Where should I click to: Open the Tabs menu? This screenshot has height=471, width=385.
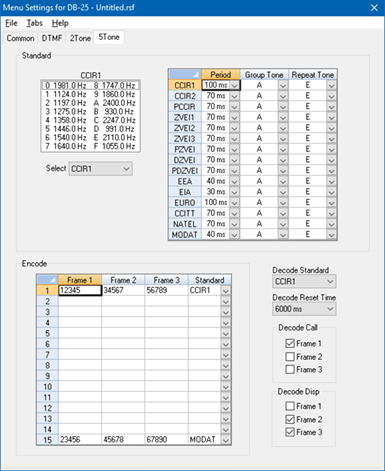click(34, 23)
